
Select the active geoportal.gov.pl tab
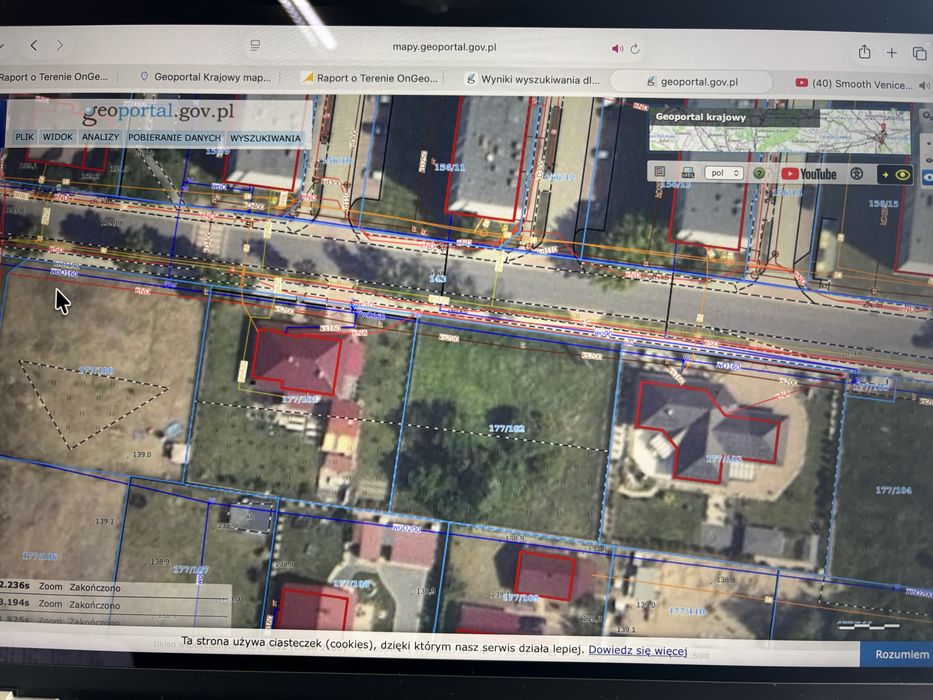(692, 82)
